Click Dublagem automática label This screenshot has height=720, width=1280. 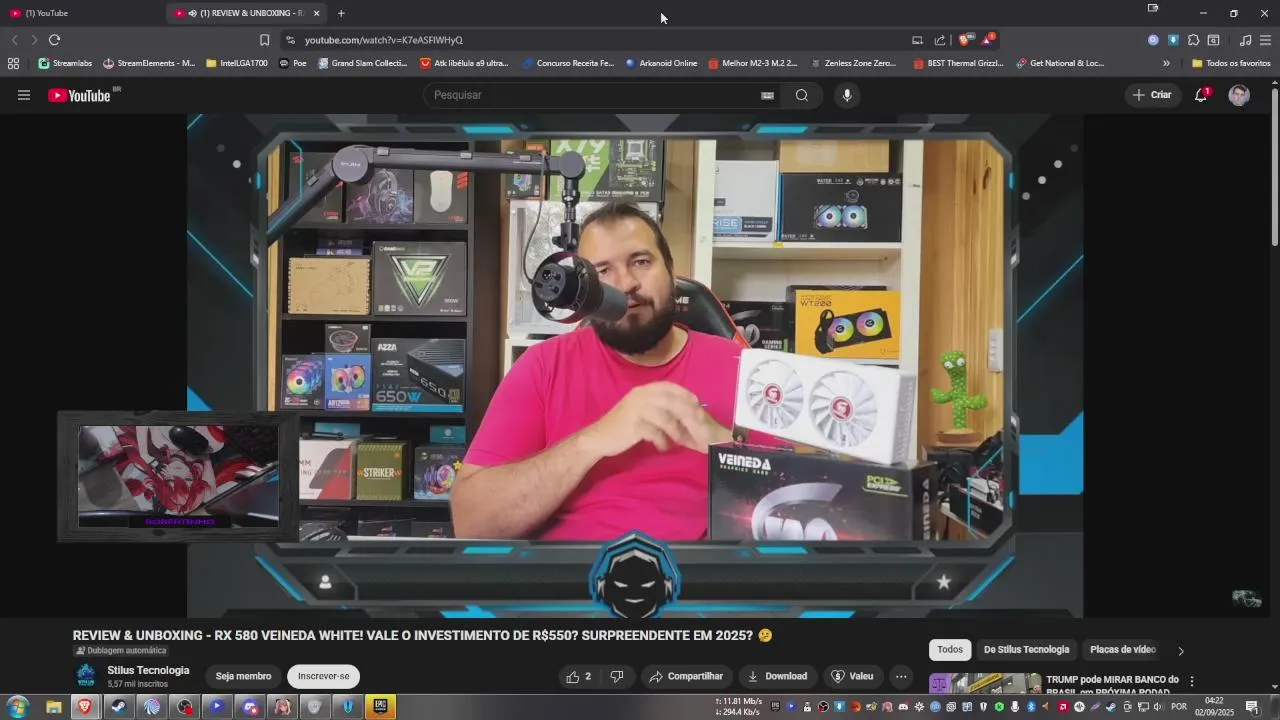121,651
